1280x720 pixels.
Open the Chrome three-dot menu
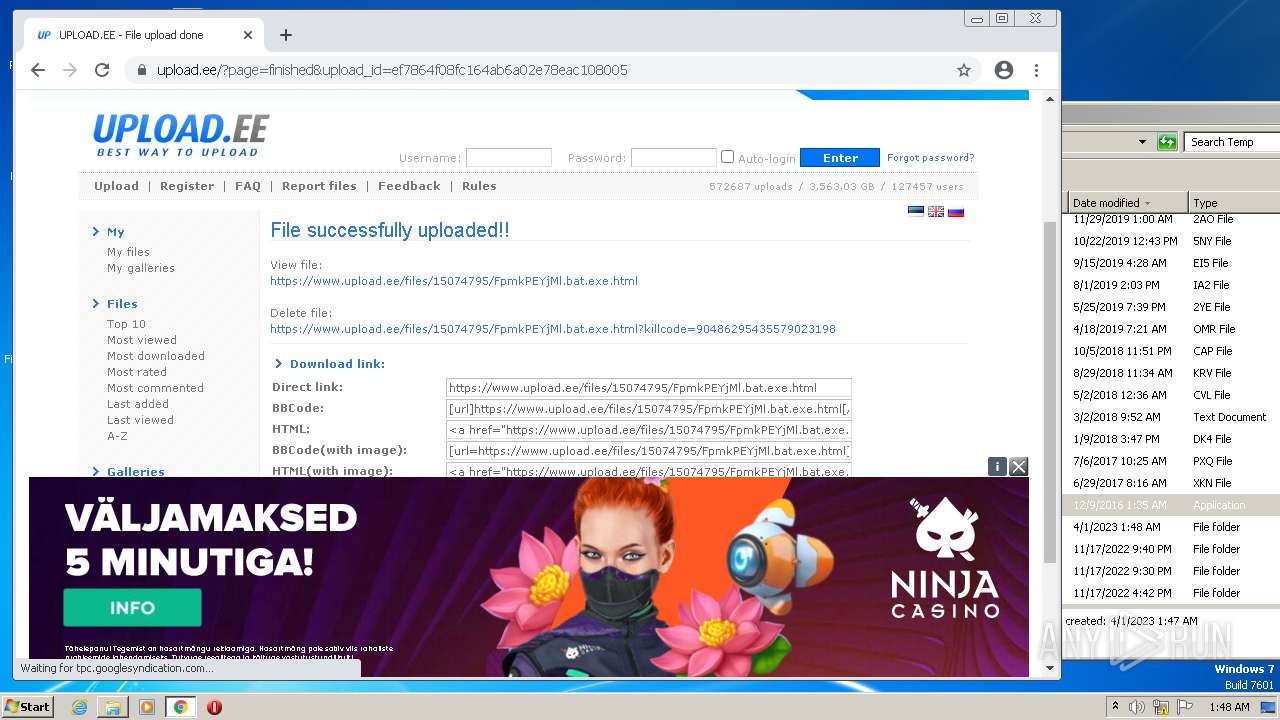coord(1036,70)
